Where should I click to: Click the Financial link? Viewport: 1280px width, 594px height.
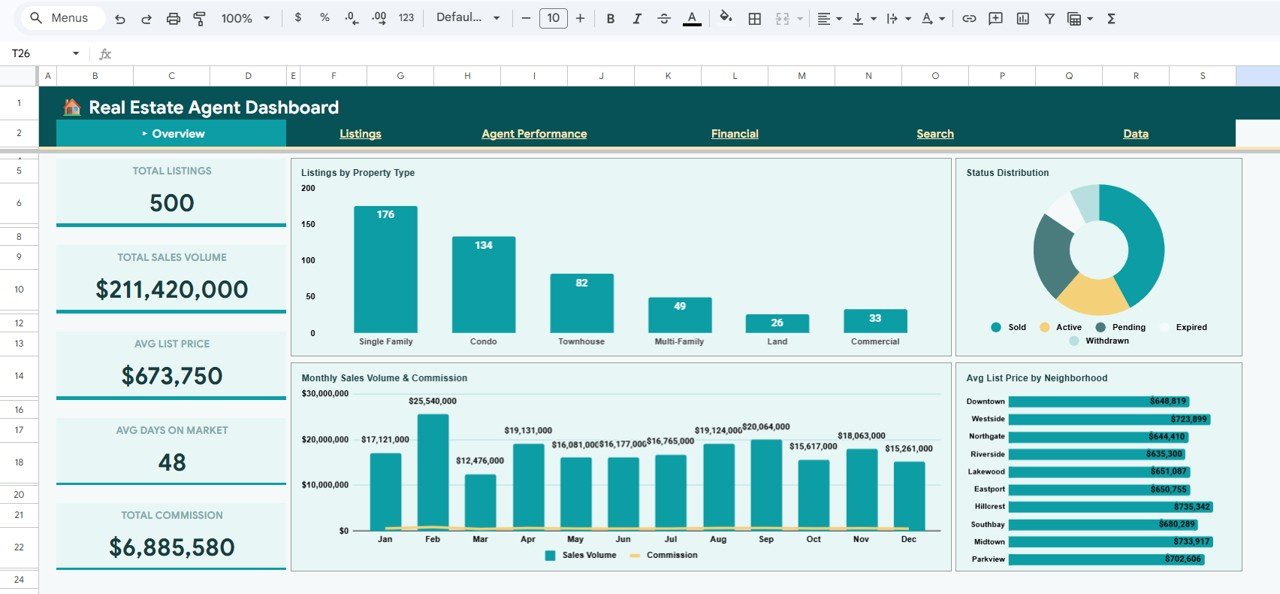click(735, 133)
